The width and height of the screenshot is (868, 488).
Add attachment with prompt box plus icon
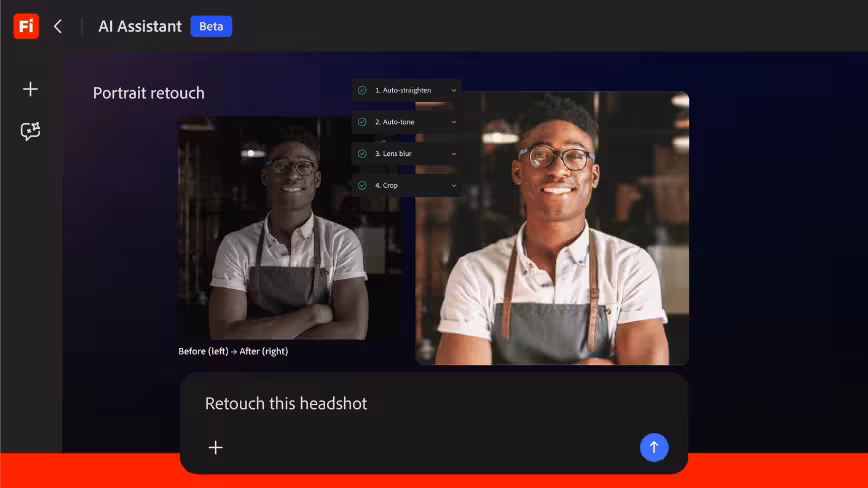pos(215,447)
